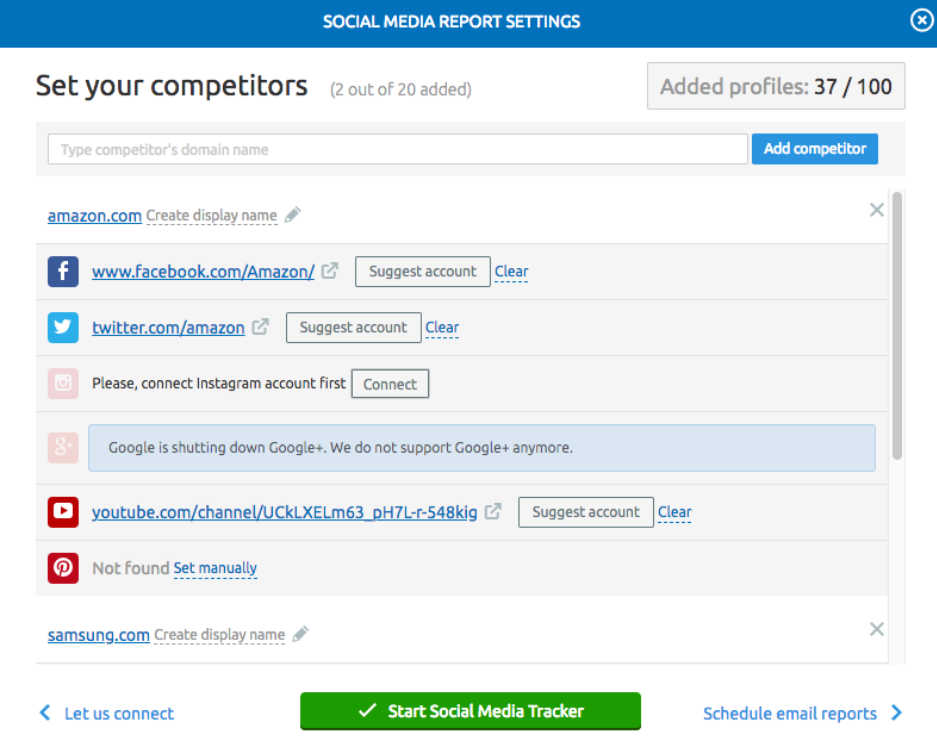Image resolution: width=937 pixels, height=751 pixels.
Task: Connect Instagram account button
Action: point(390,384)
